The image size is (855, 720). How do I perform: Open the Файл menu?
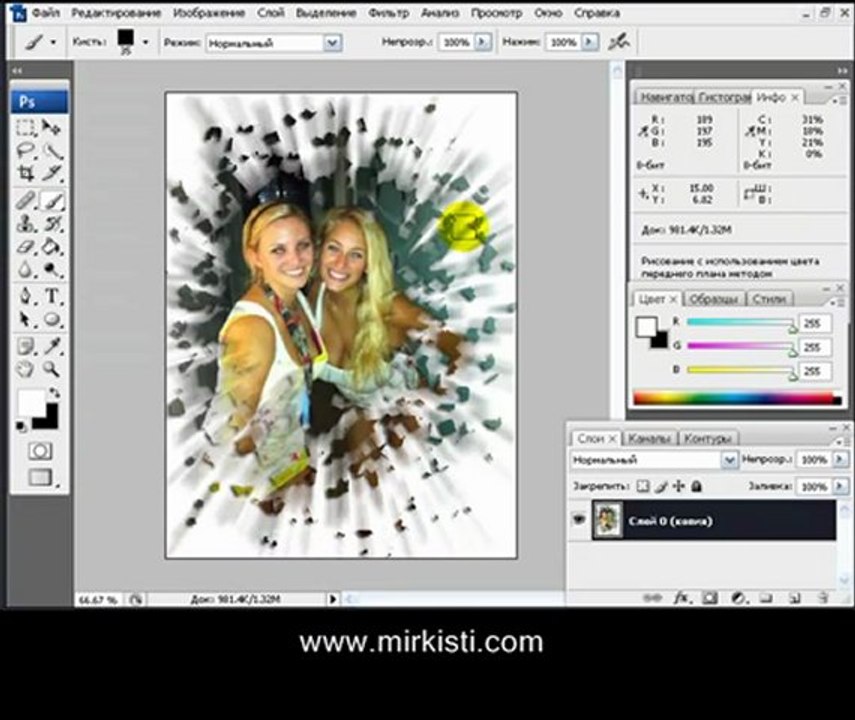pos(45,13)
